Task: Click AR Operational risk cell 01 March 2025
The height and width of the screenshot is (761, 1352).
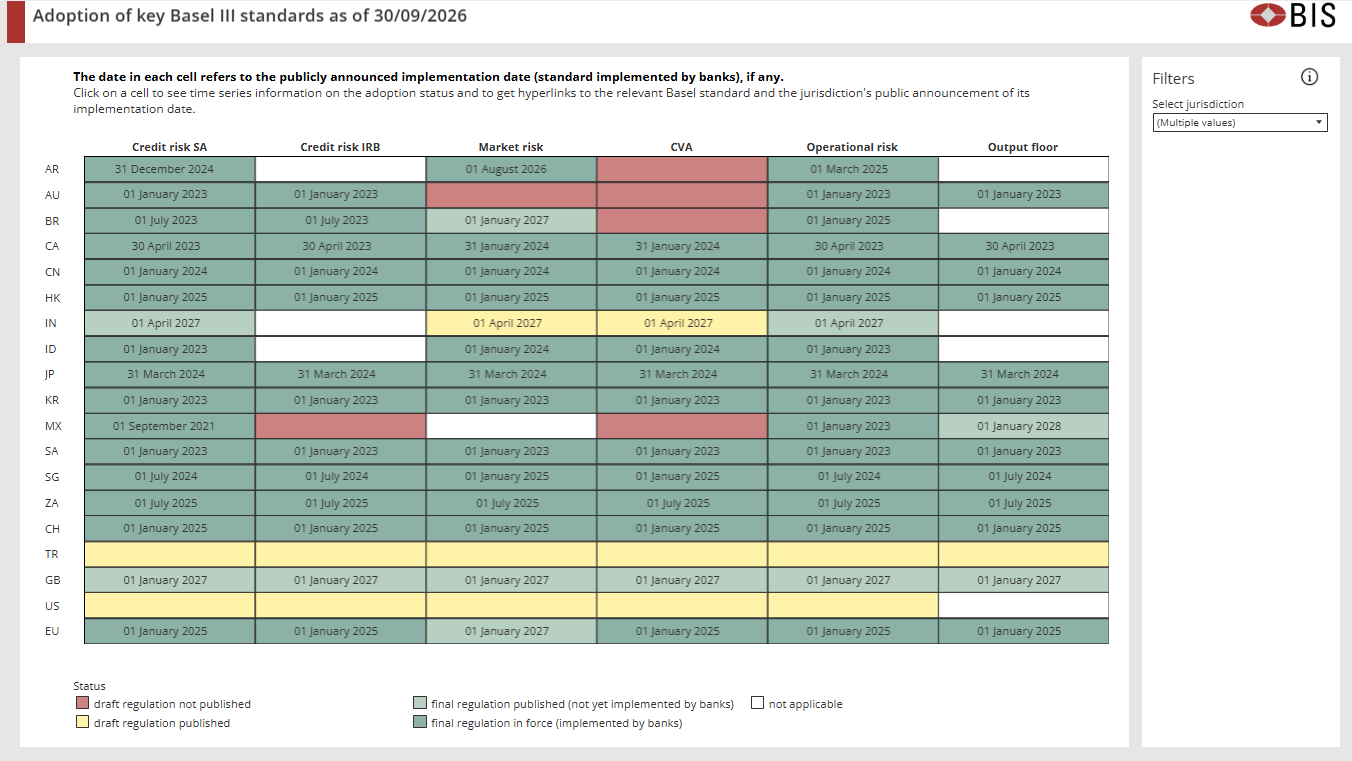Action: 853,169
